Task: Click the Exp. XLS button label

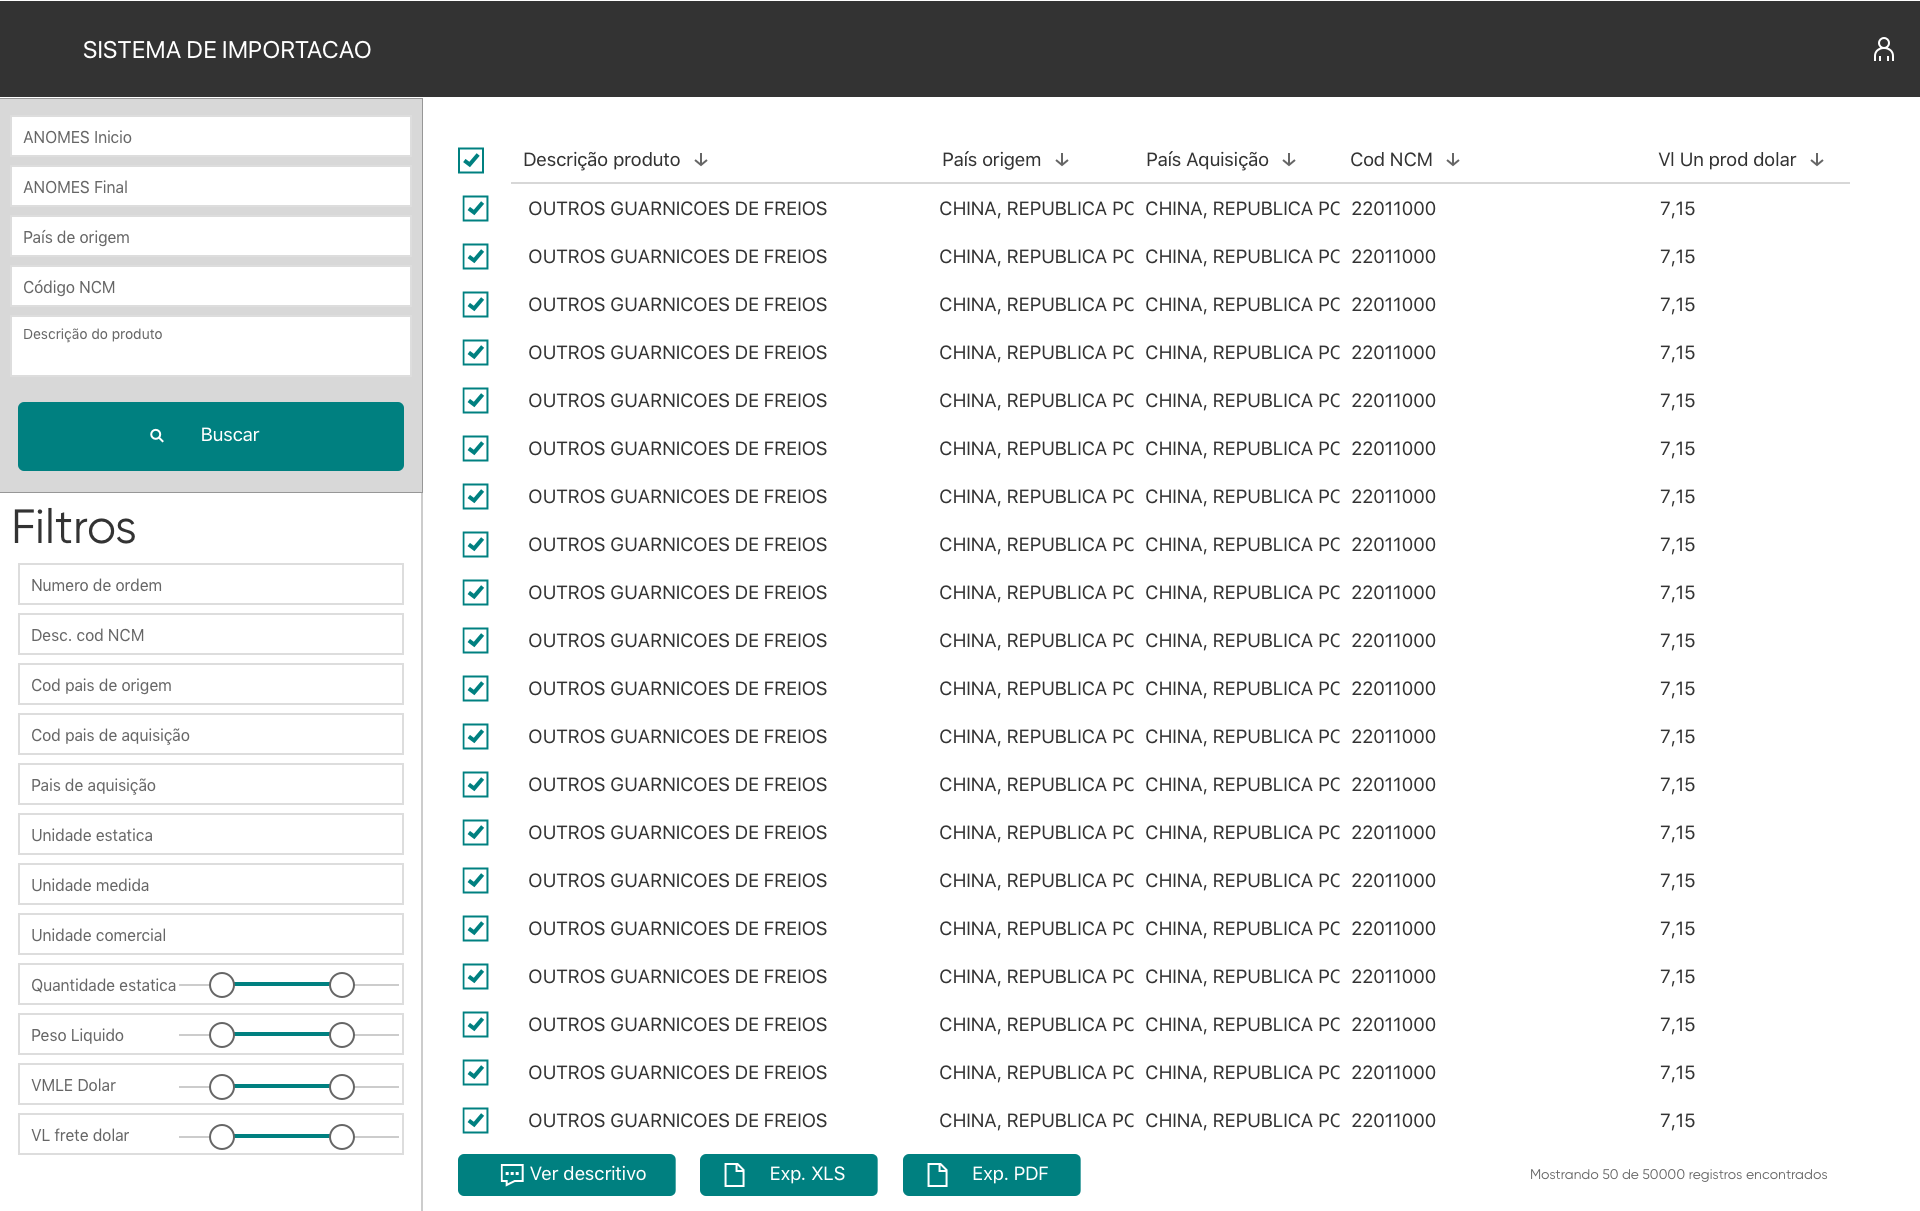Action: coord(806,1174)
